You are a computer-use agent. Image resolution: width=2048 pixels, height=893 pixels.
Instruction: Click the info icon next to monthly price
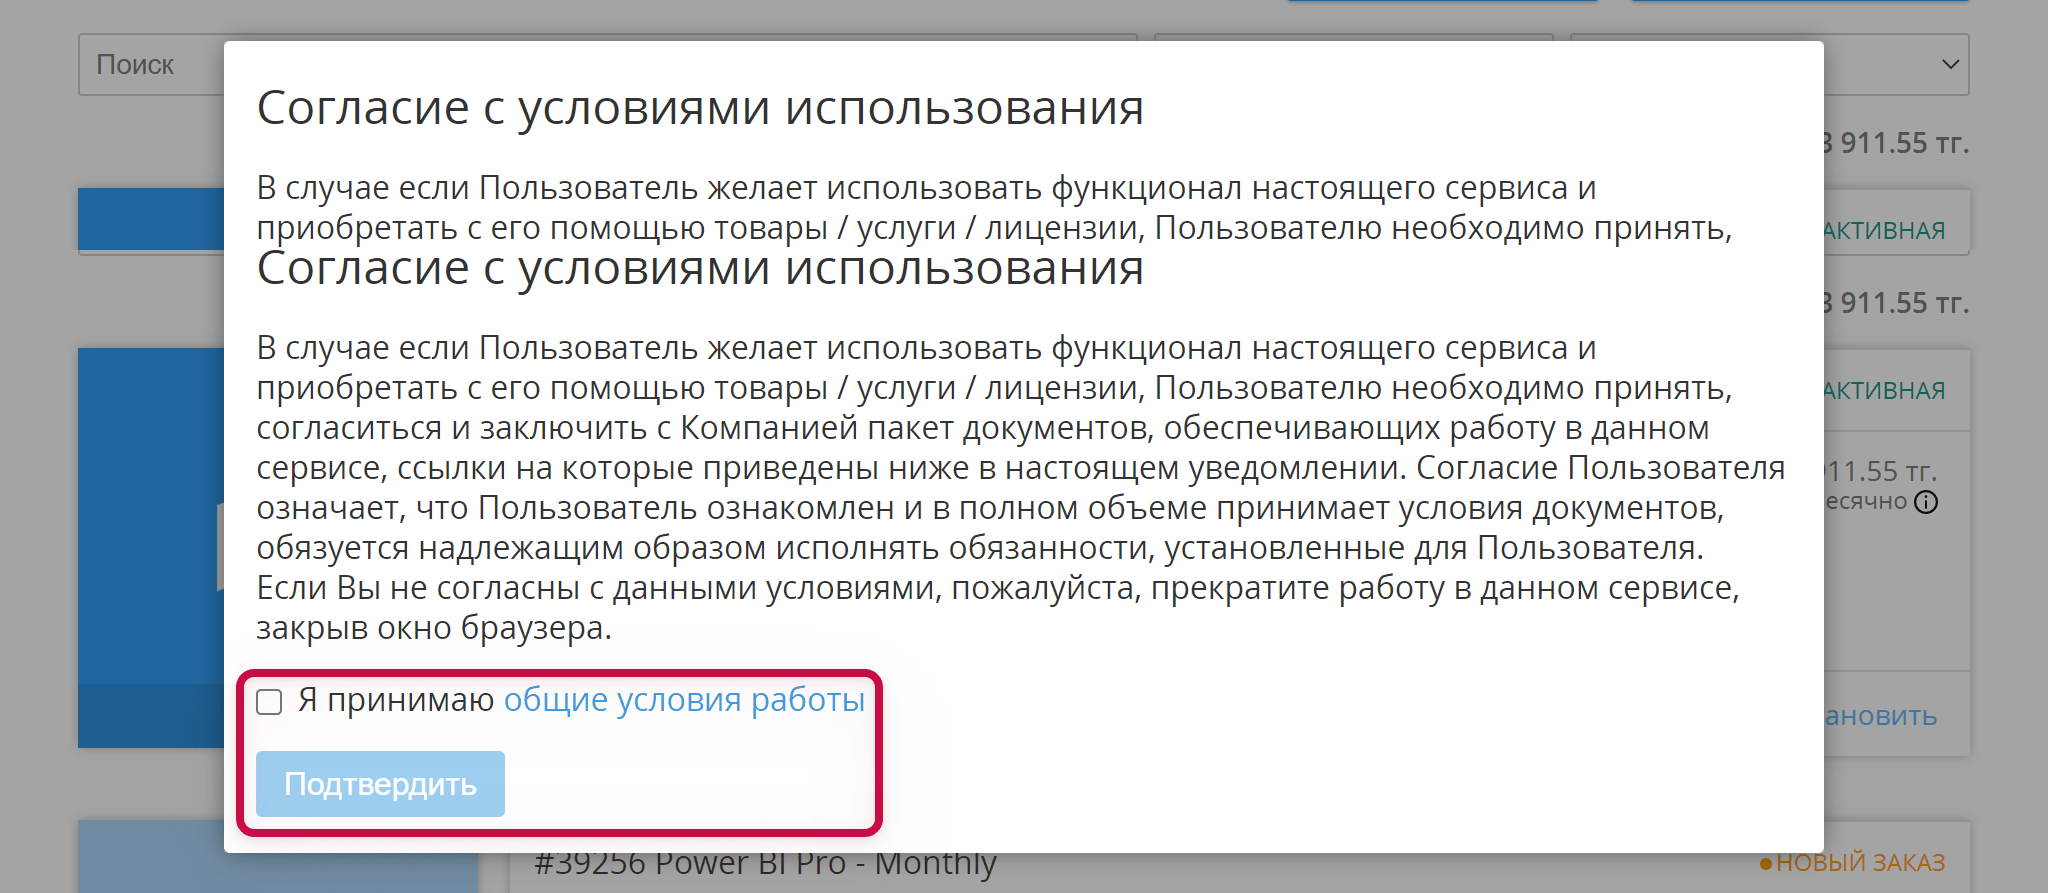click(1926, 502)
